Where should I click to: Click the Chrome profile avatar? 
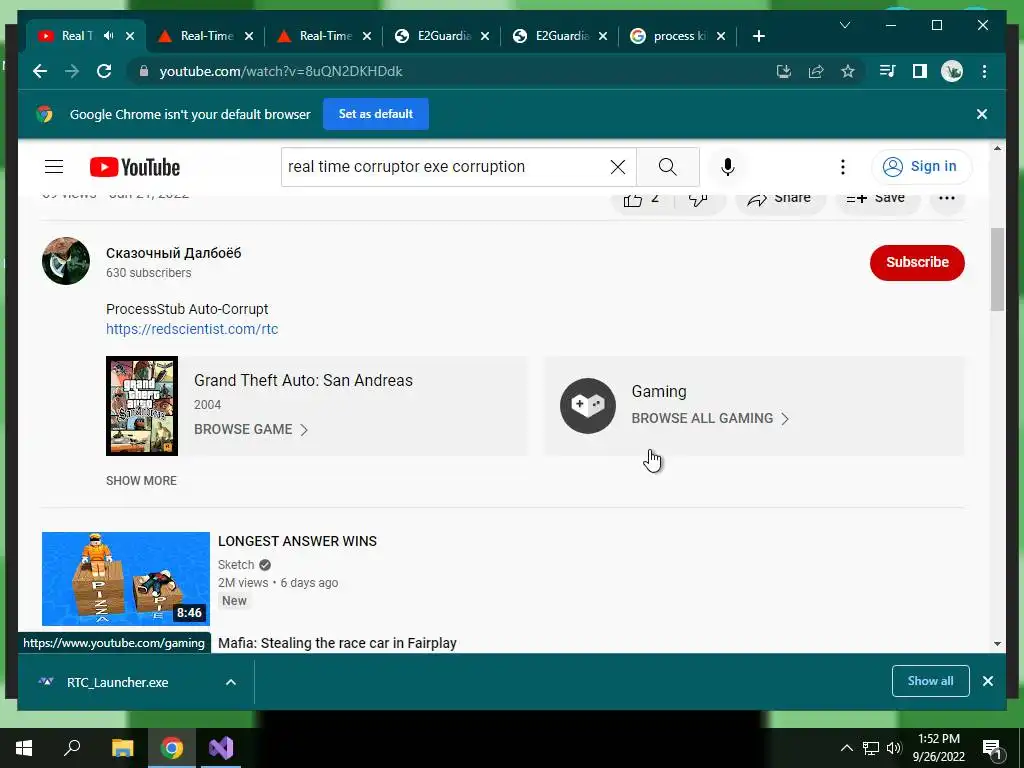952,71
